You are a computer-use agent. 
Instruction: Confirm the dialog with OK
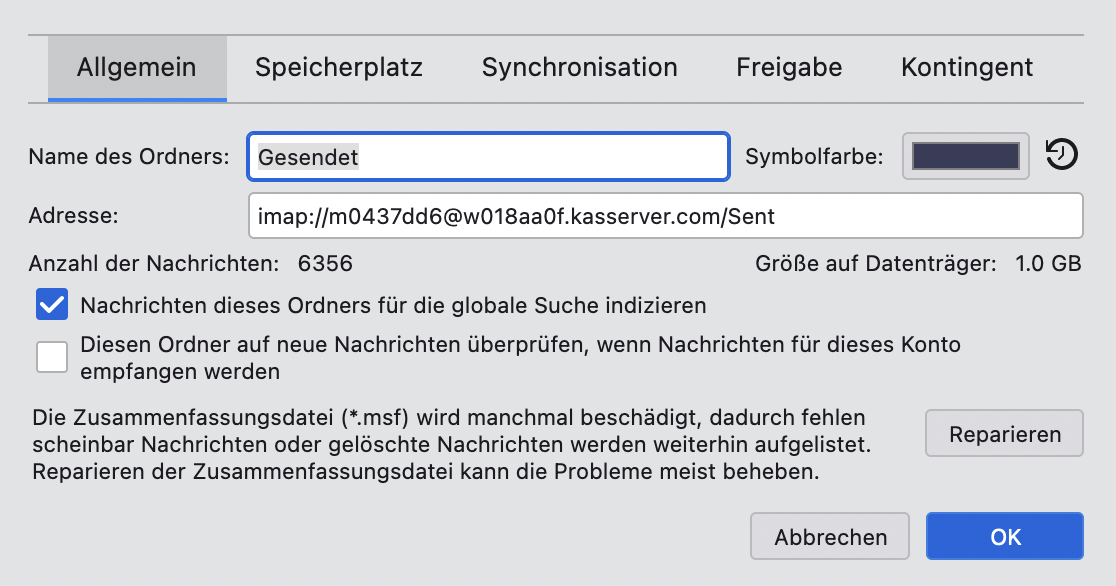(1005, 537)
